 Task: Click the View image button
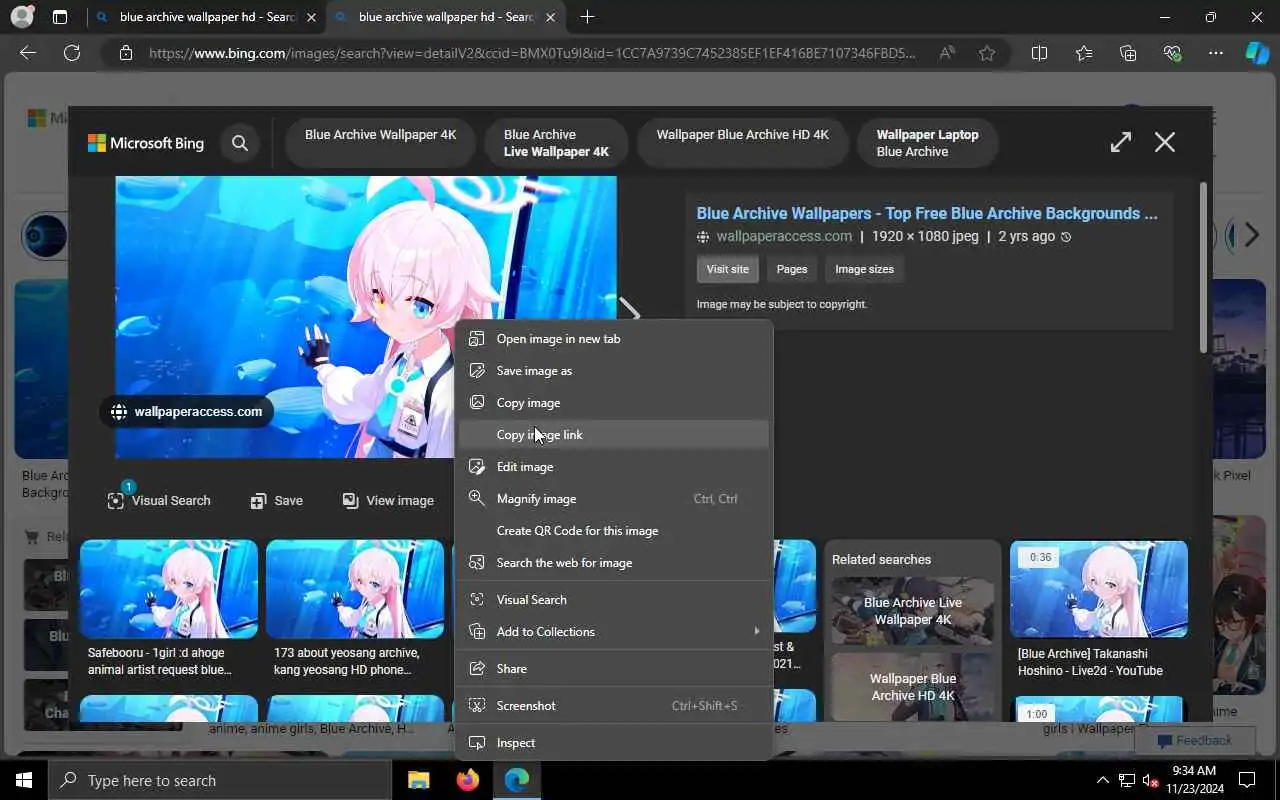(388, 500)
